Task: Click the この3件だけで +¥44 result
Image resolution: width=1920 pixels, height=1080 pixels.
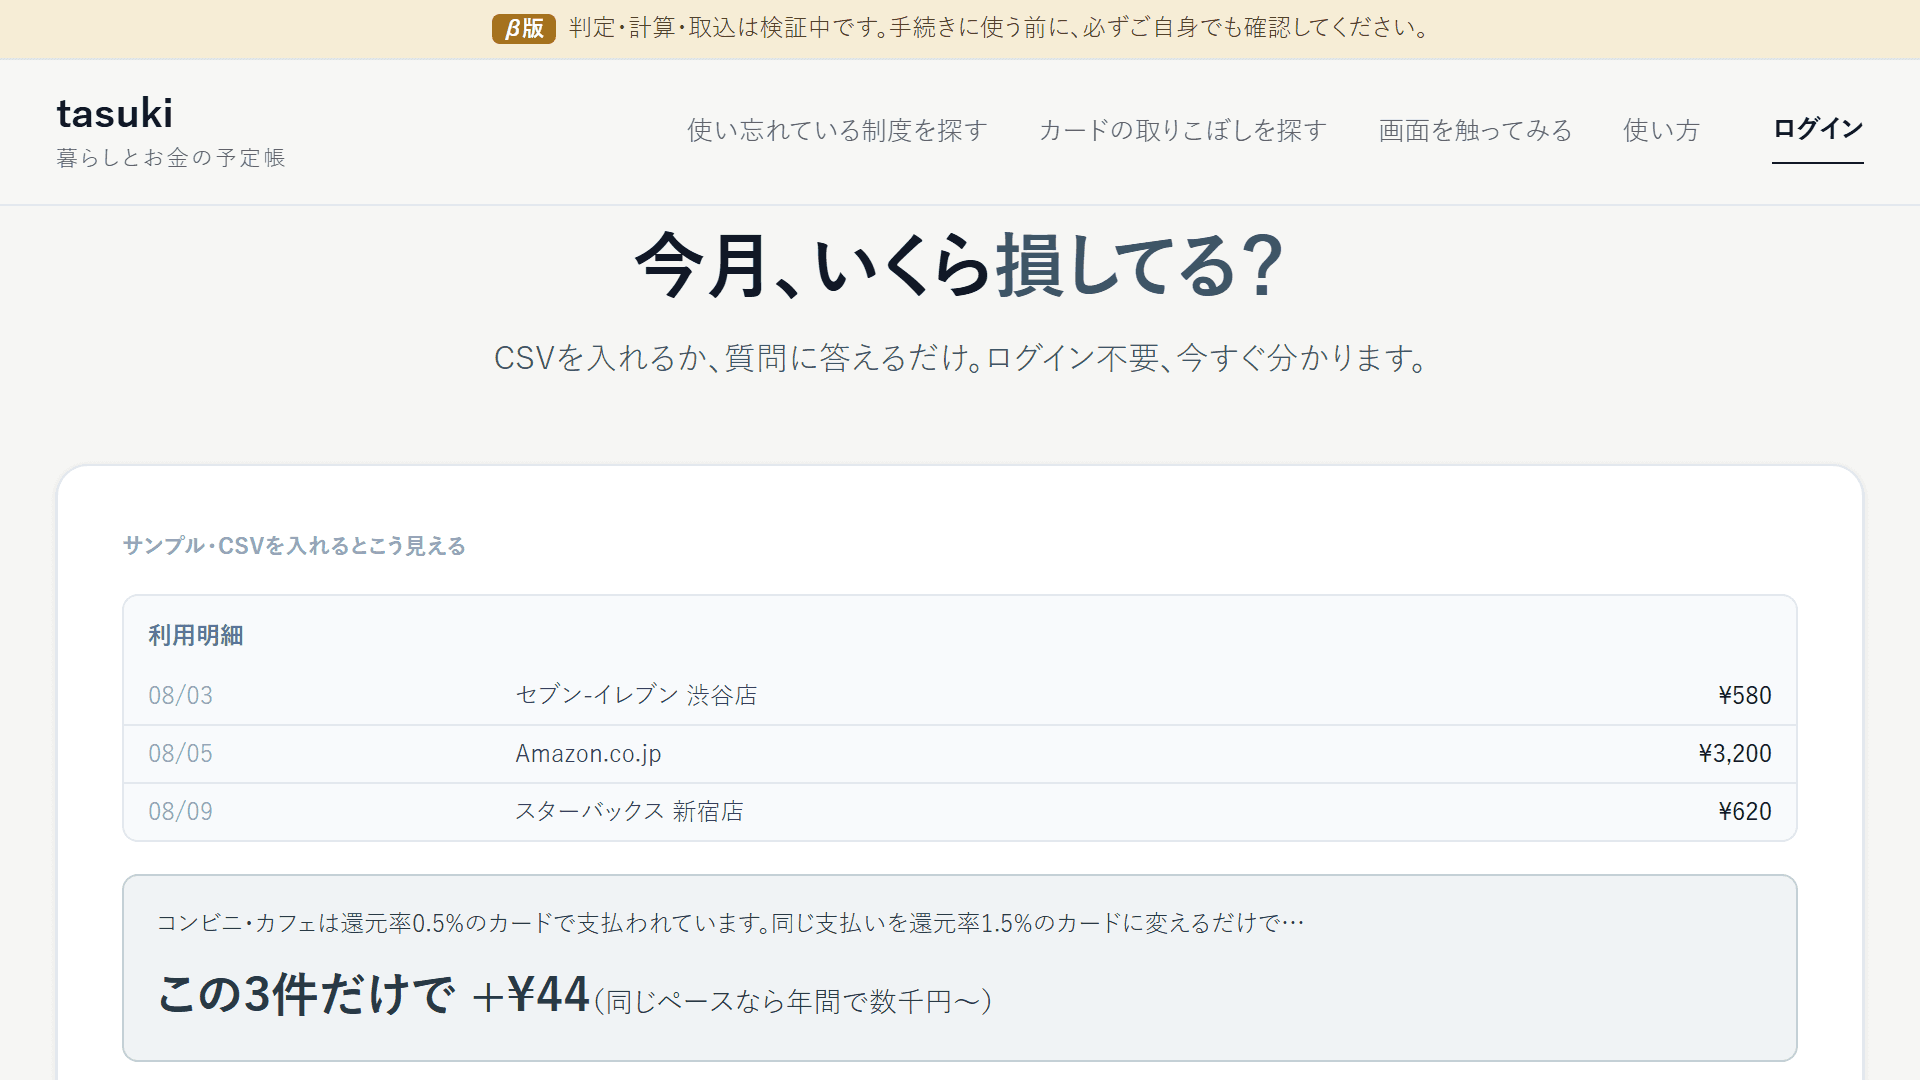Action: pos(374,995)
